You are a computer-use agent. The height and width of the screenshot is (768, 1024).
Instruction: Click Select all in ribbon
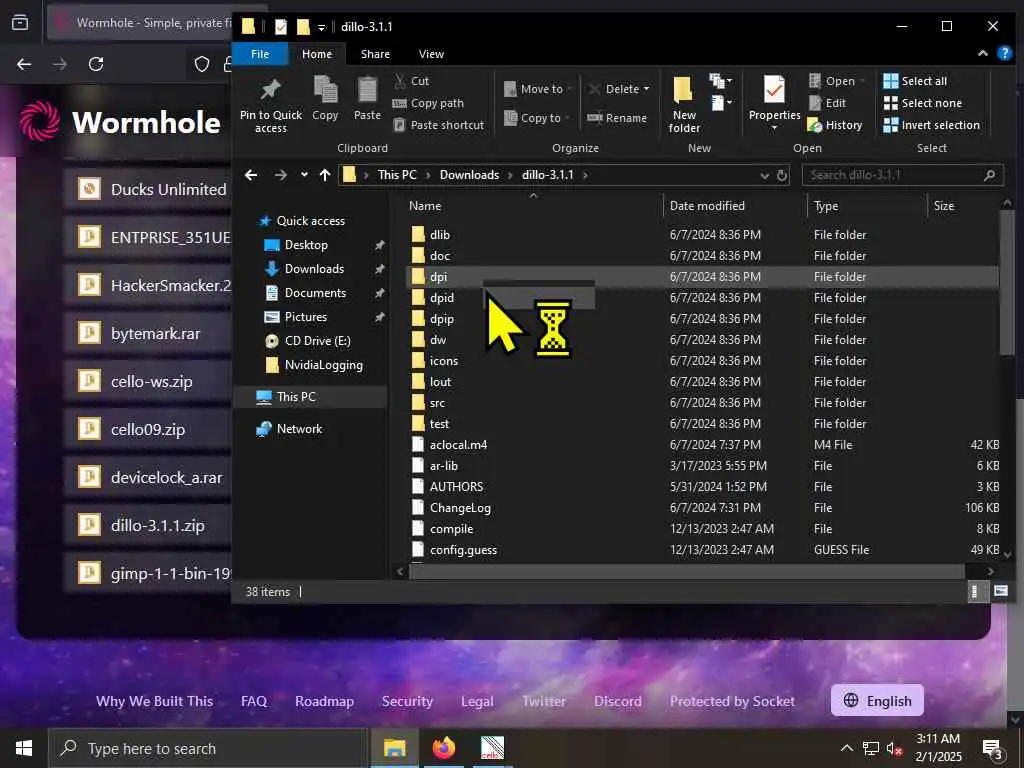click(x=915, y=81)
